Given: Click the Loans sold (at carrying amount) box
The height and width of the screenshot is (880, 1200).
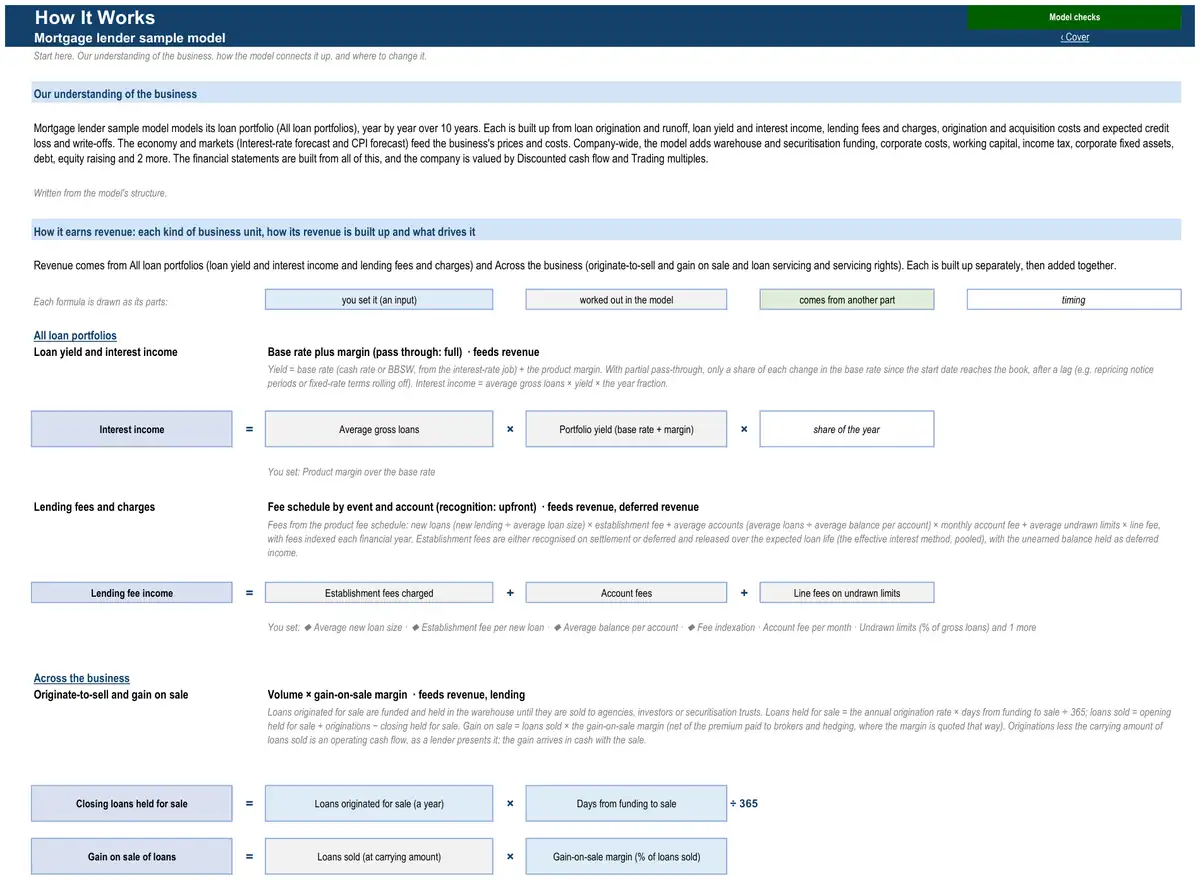Looking at the screenshot, I should pos(379,856).
